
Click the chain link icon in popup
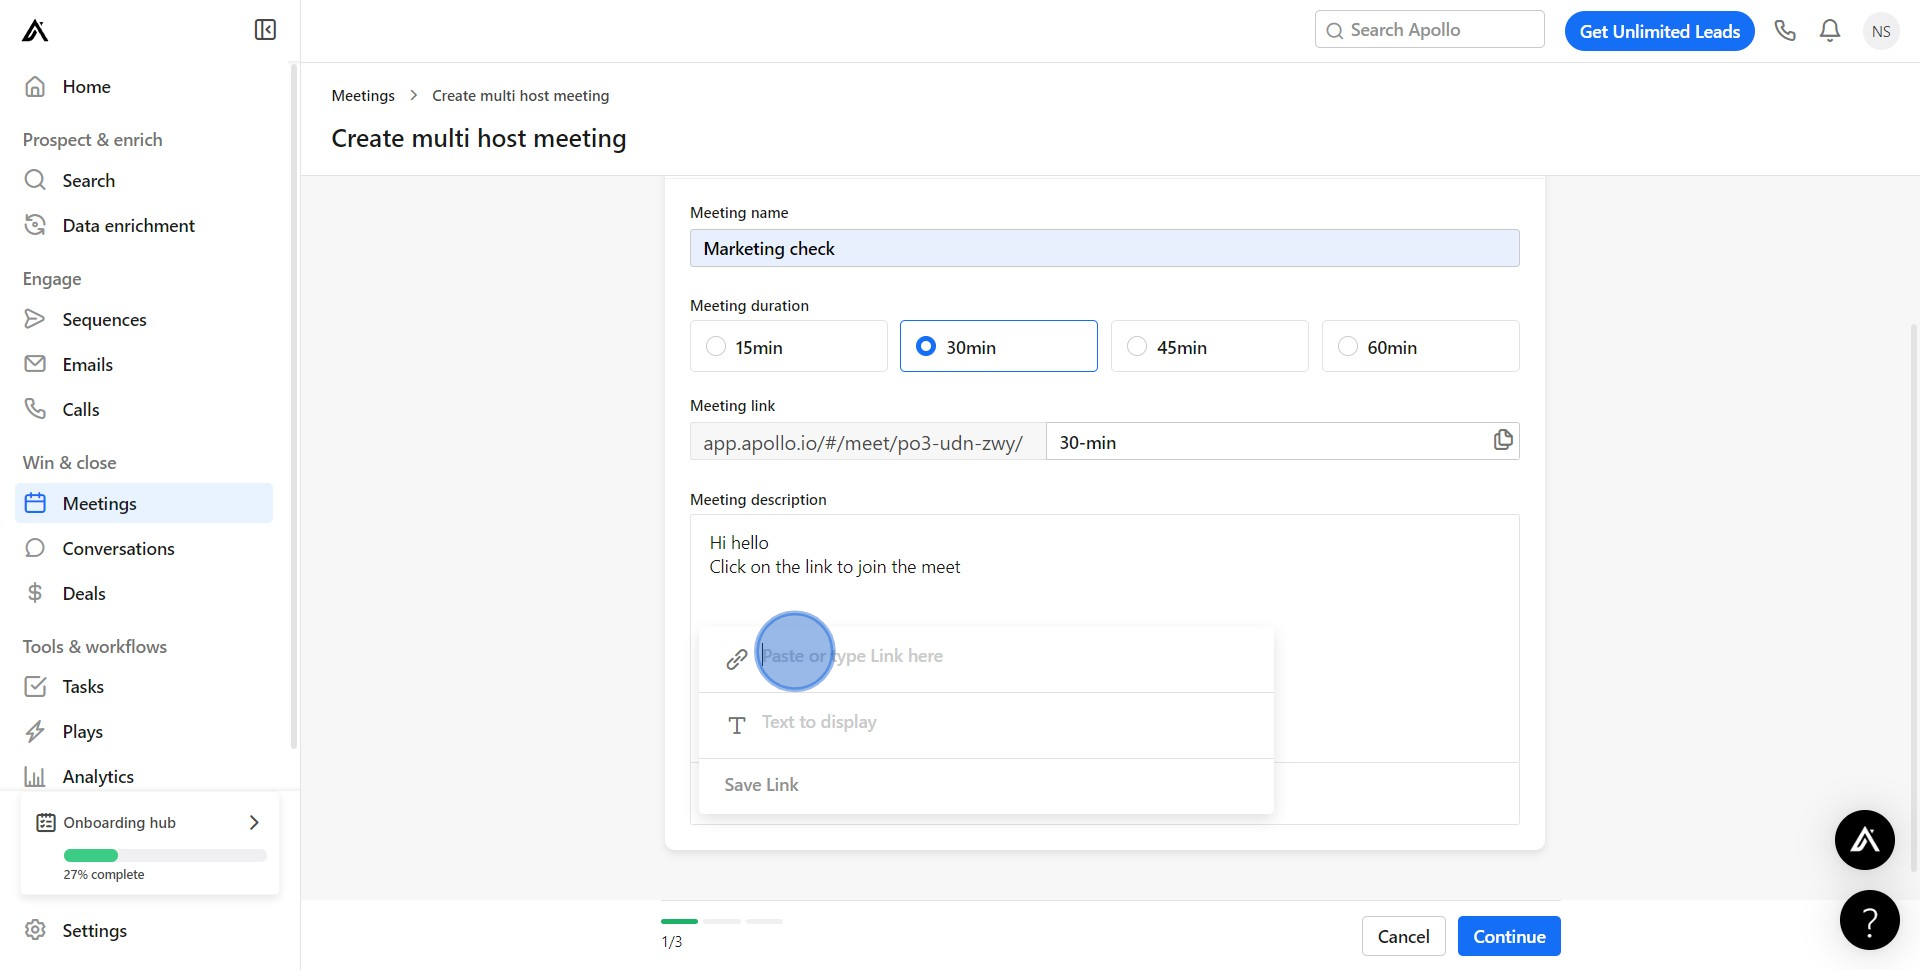(737, 659)
